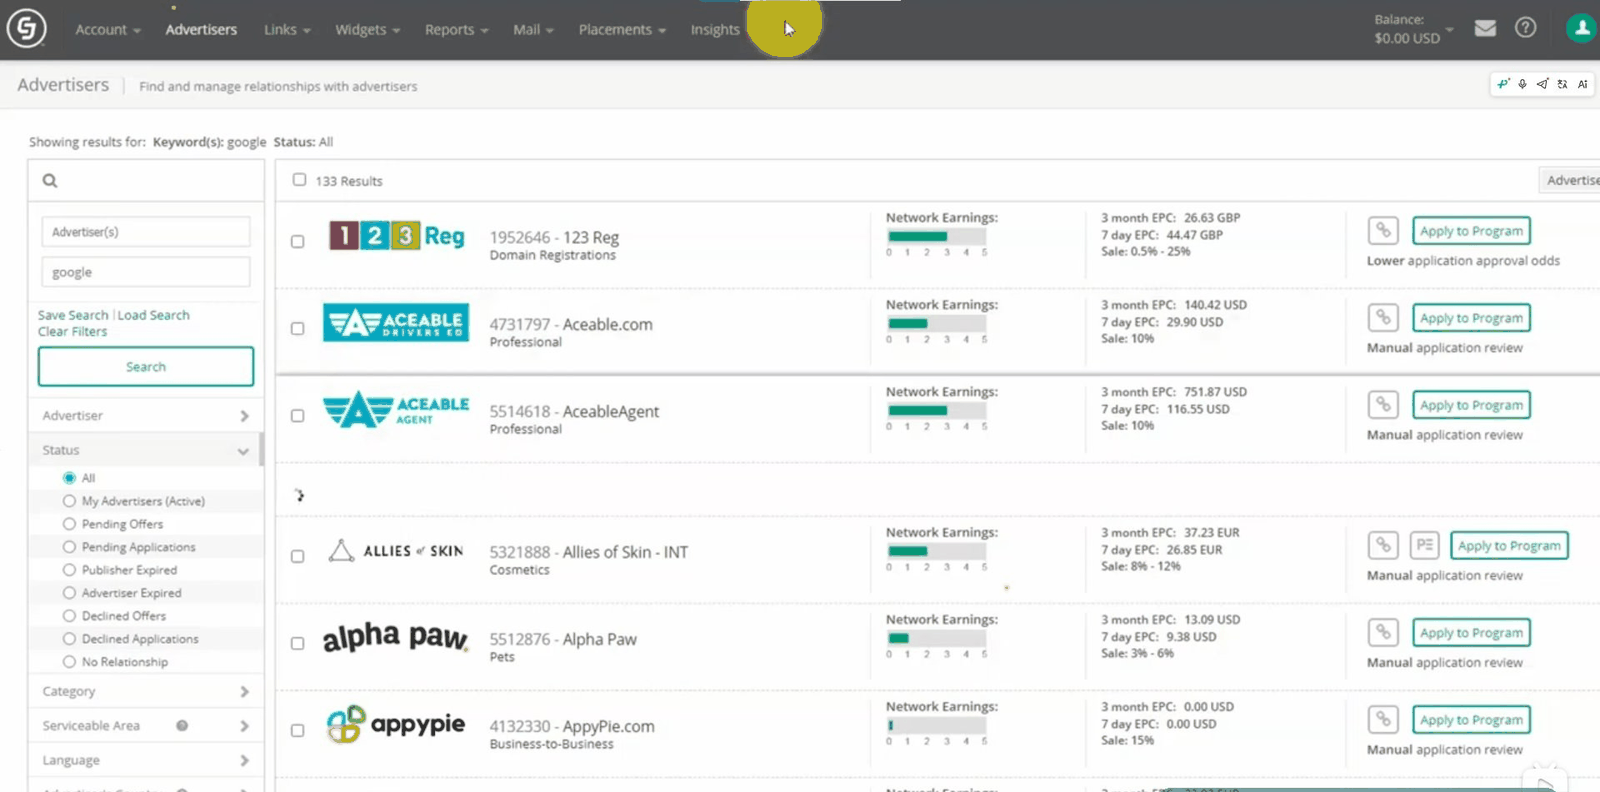Click the link icon for Aceable.com

coord(1383,318)
